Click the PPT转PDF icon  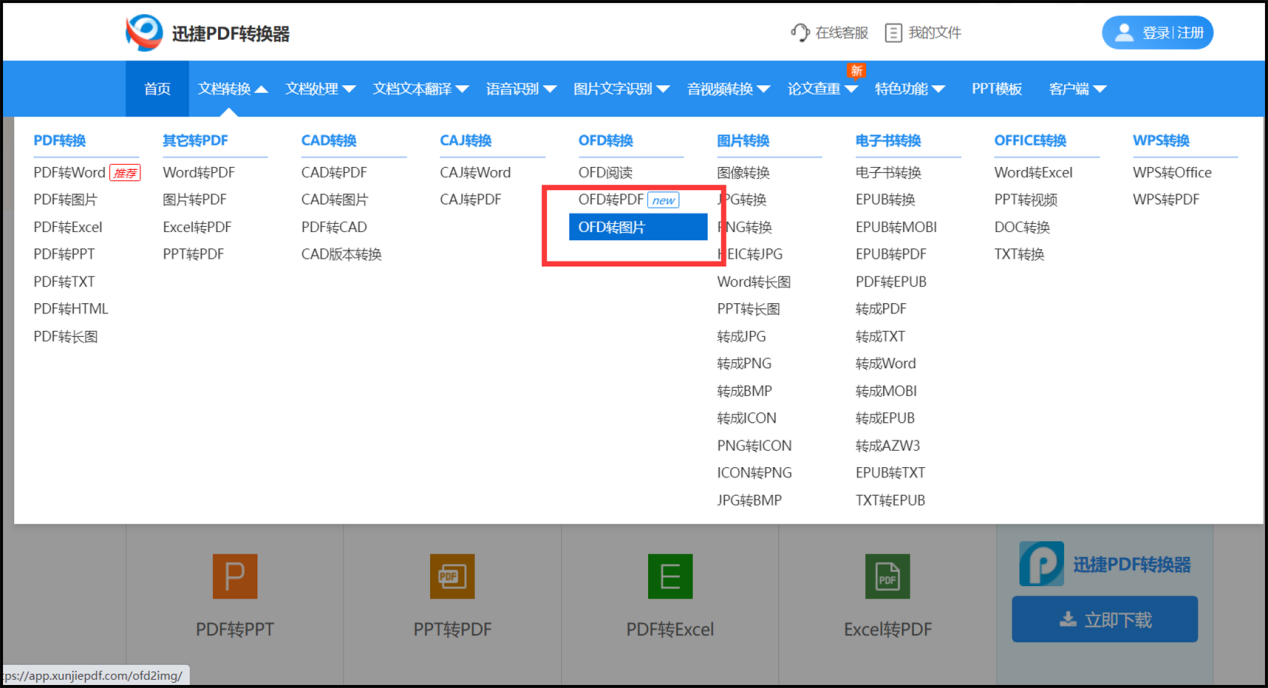(452, 577)
